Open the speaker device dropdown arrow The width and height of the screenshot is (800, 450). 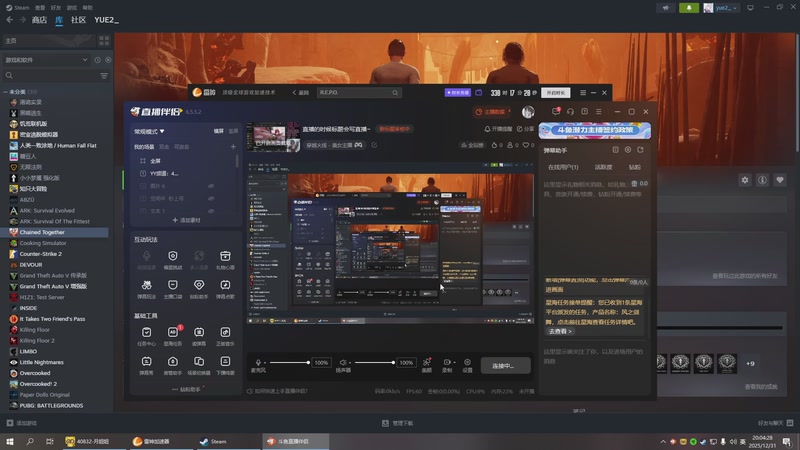pos(350,363)
